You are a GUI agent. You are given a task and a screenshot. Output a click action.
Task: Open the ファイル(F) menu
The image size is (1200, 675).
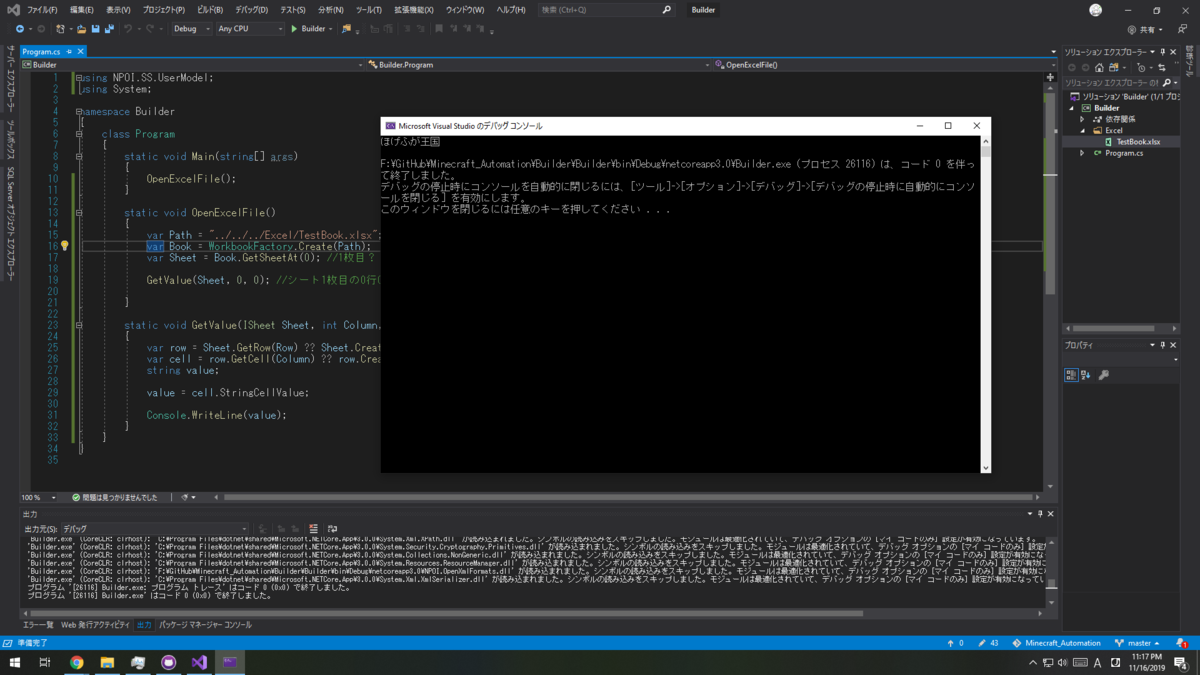pyautogui.click(x=42, y=10)
